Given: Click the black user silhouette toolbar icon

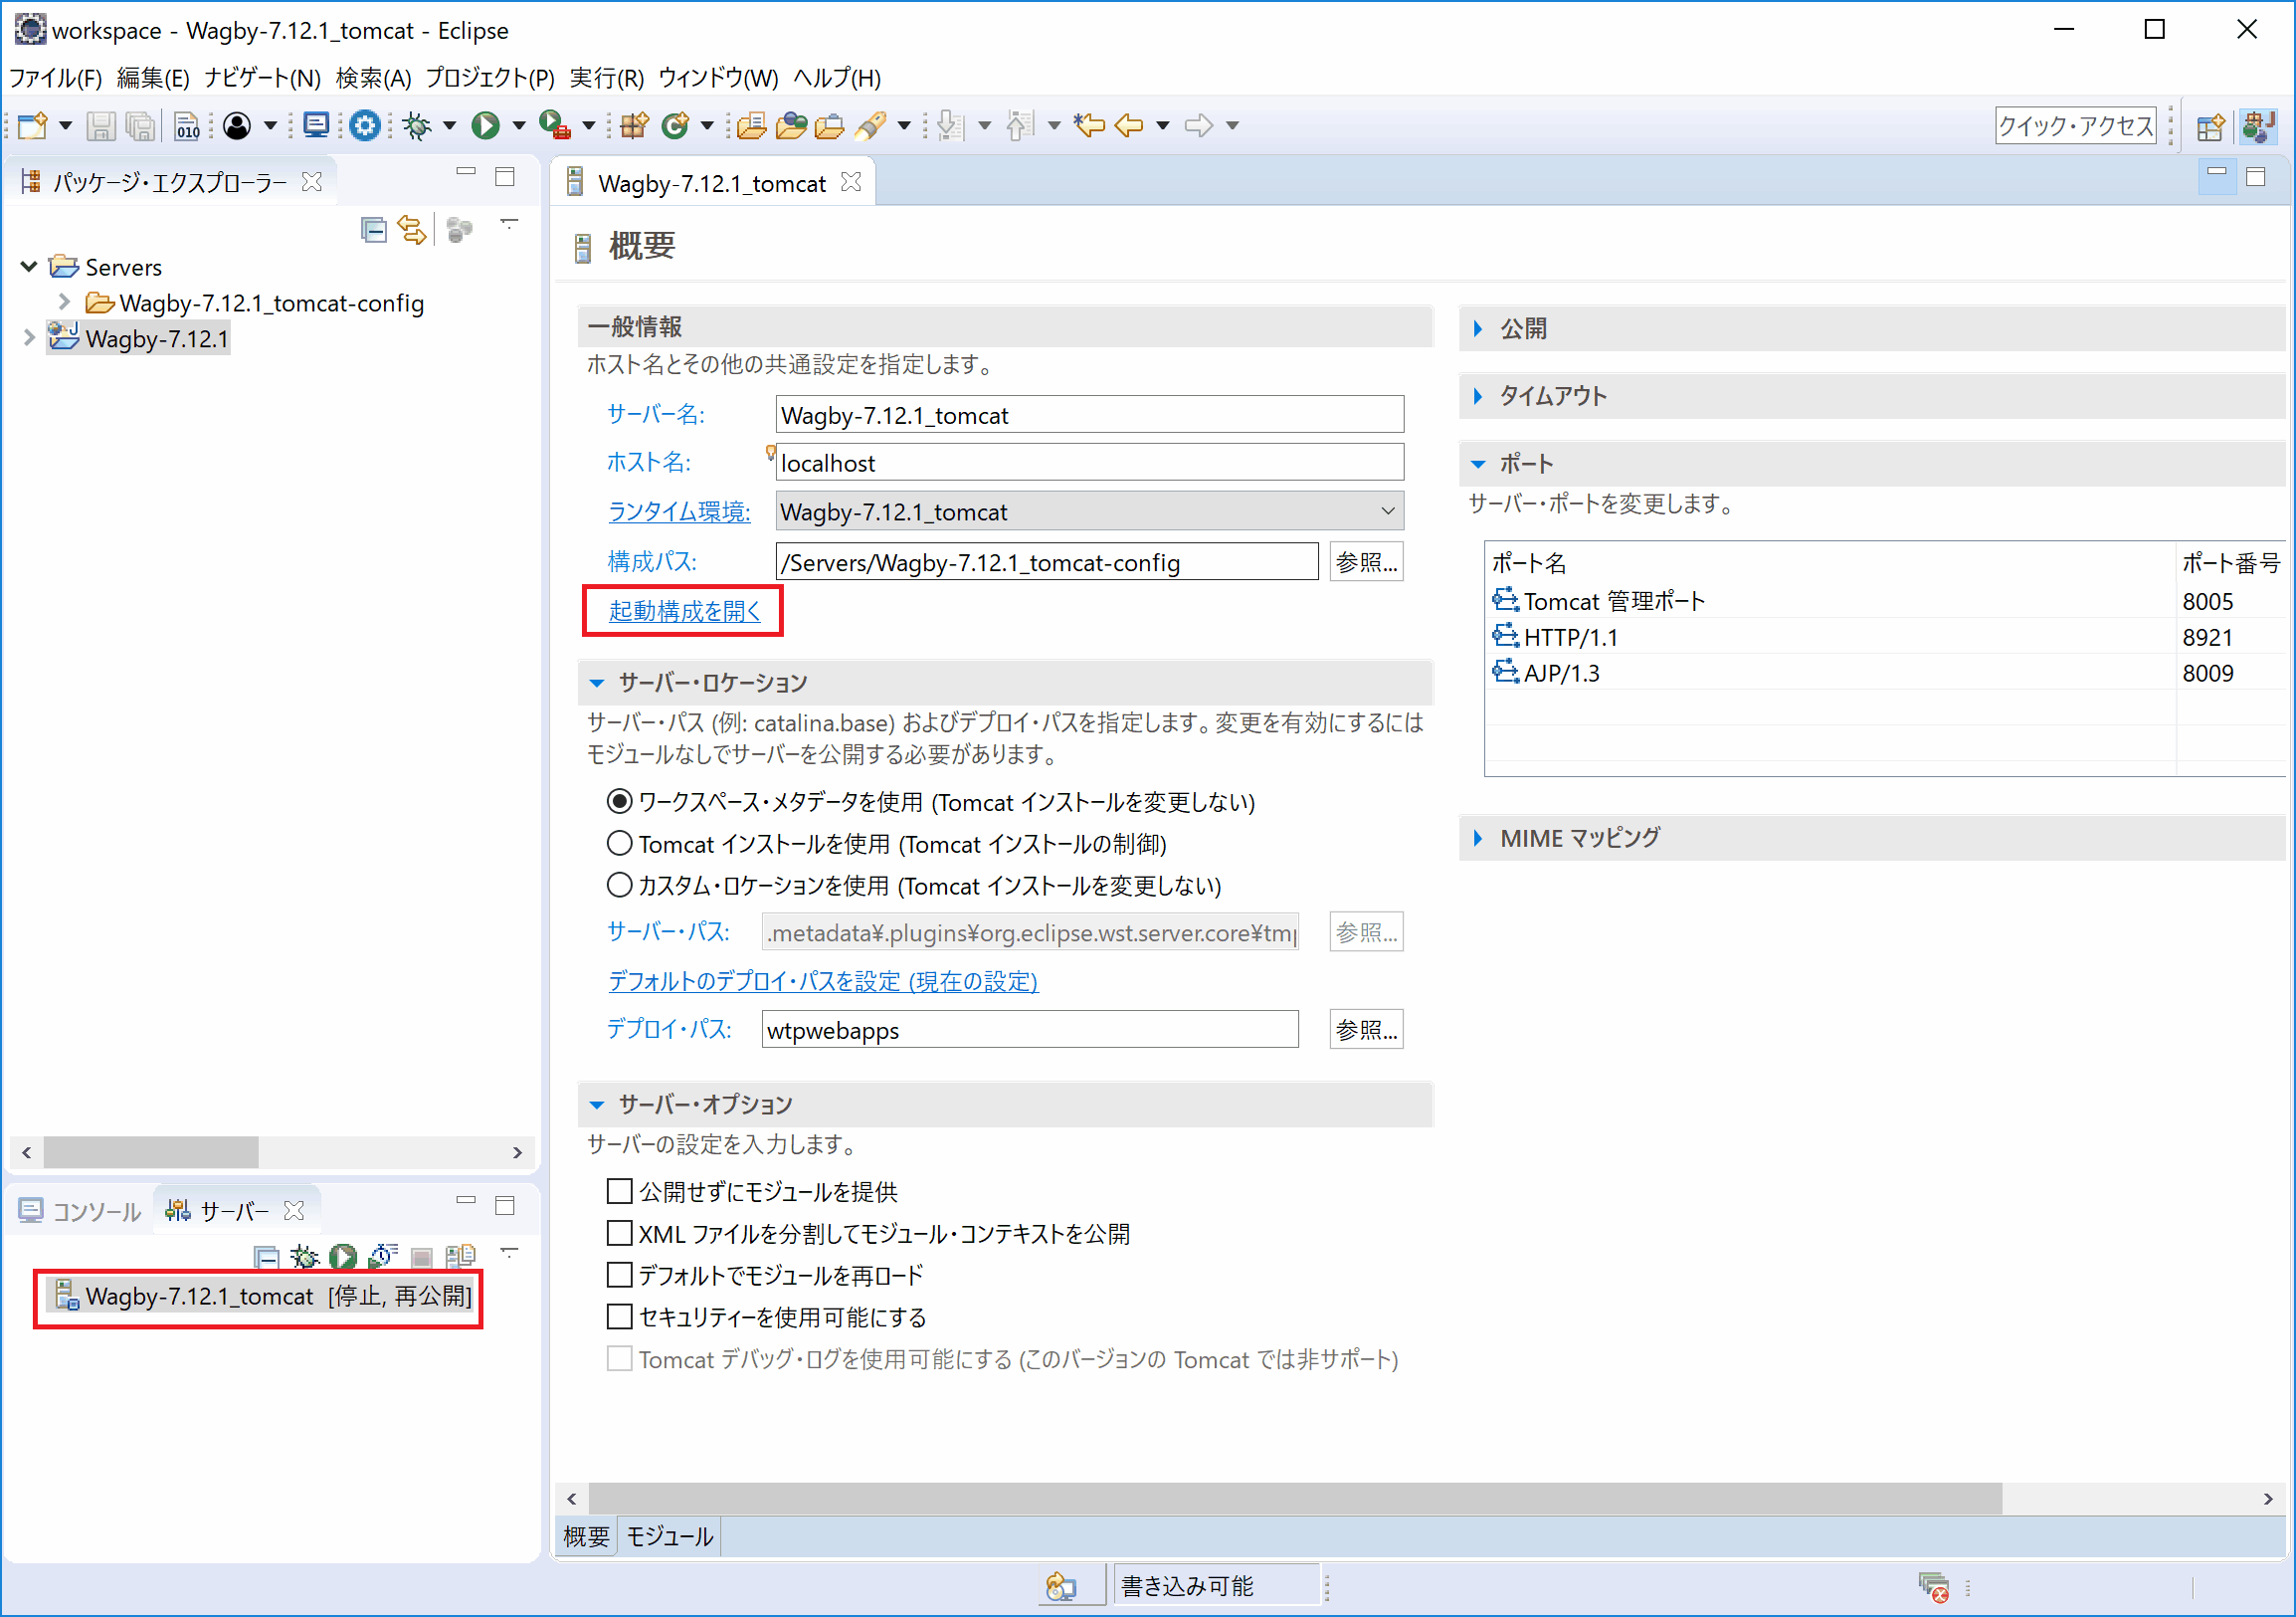Looking at the screenshot, I should click(237, 125).
